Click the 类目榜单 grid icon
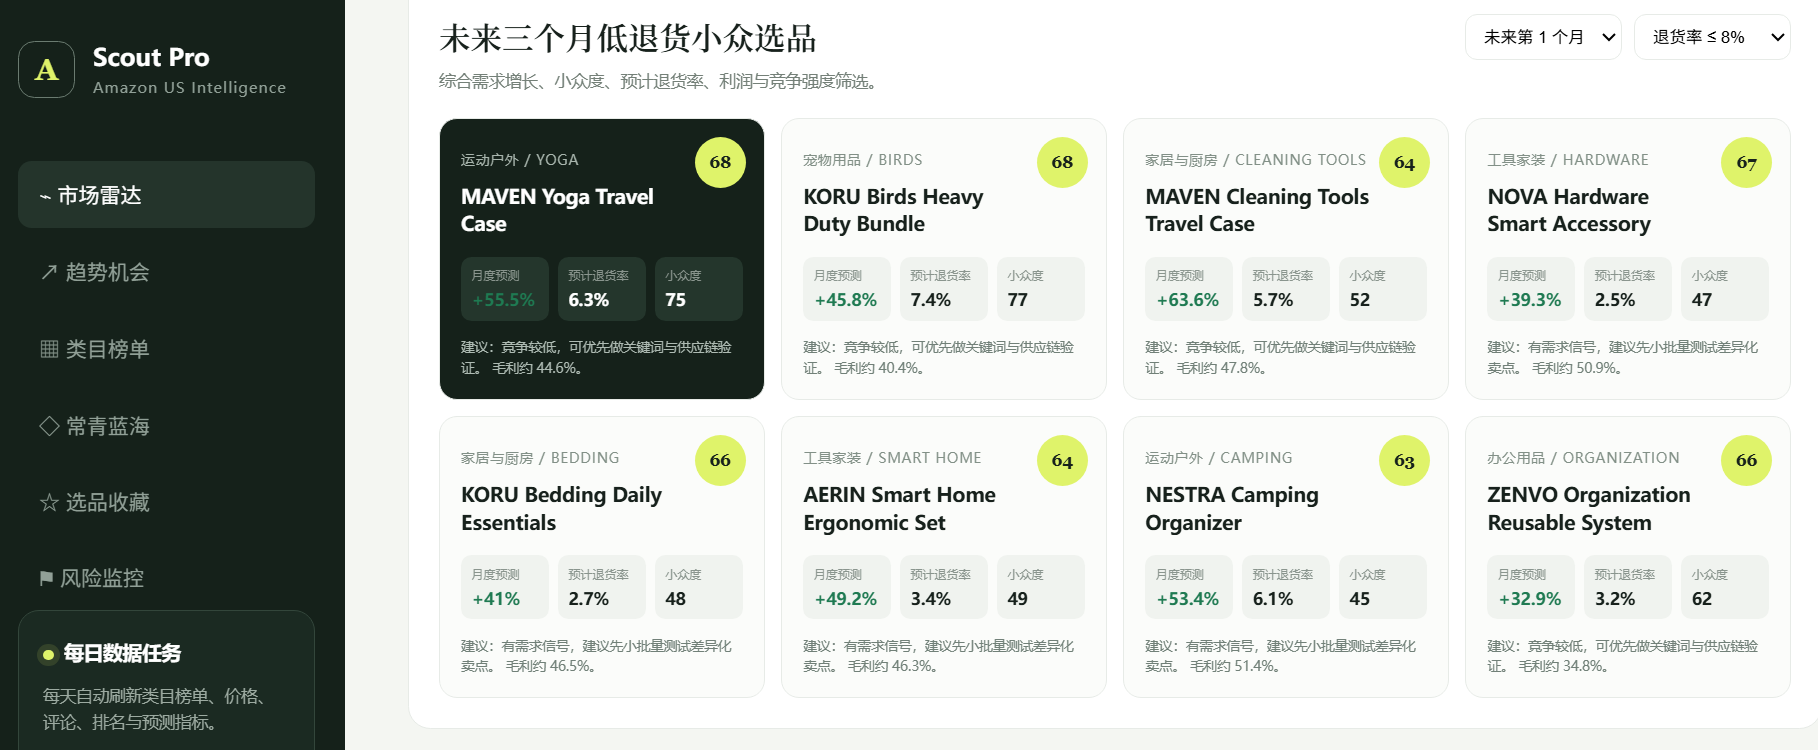 click(49, 349)
